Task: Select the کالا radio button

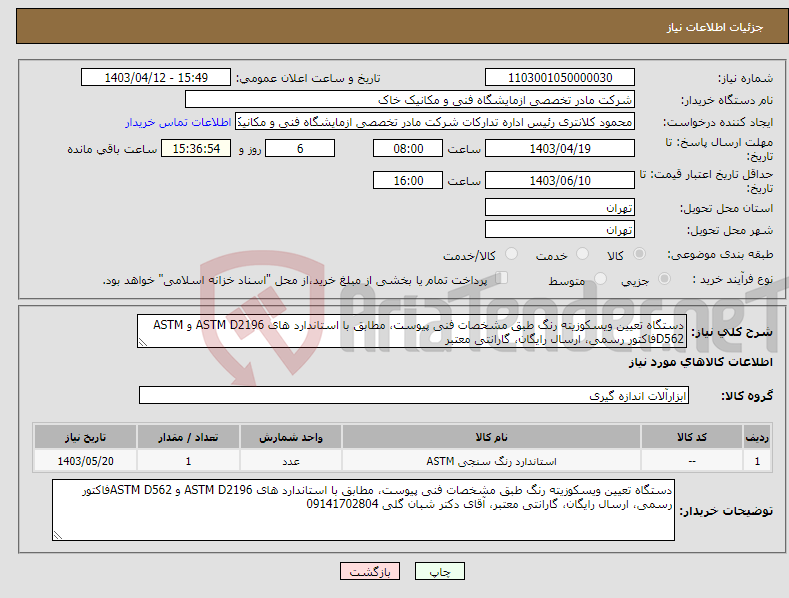Action: point(639,254)
